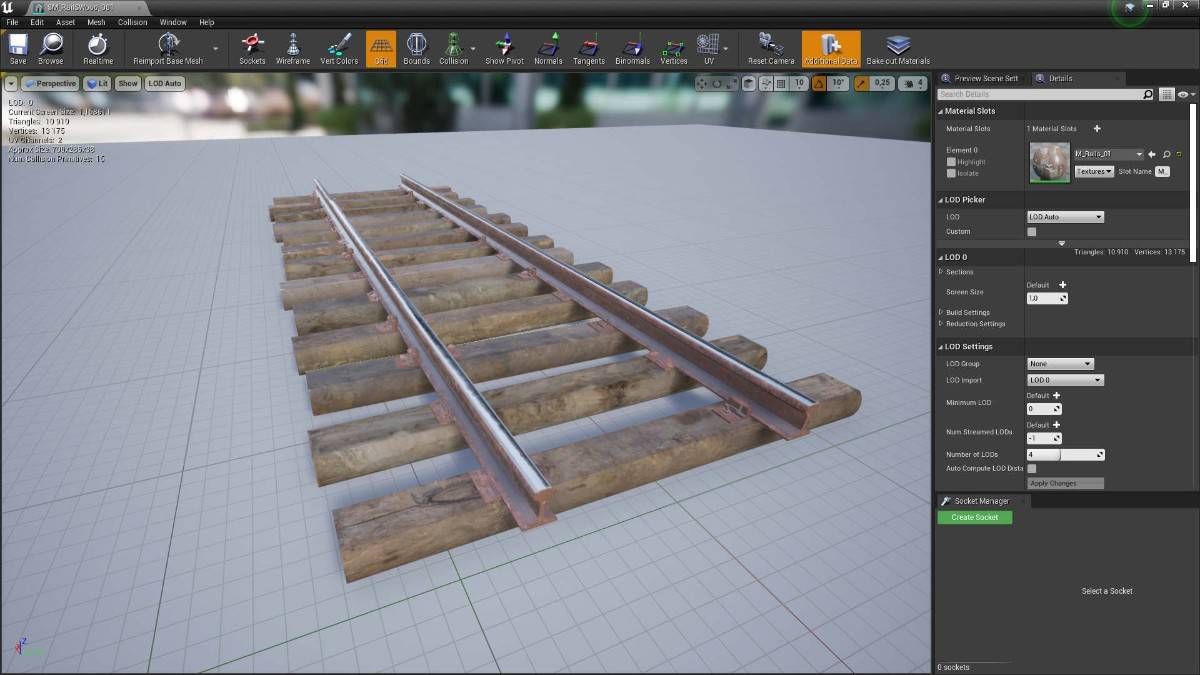Open M_Rails_01 material dropdown
Screen dimensions: 1200x675
(1108, 155)
